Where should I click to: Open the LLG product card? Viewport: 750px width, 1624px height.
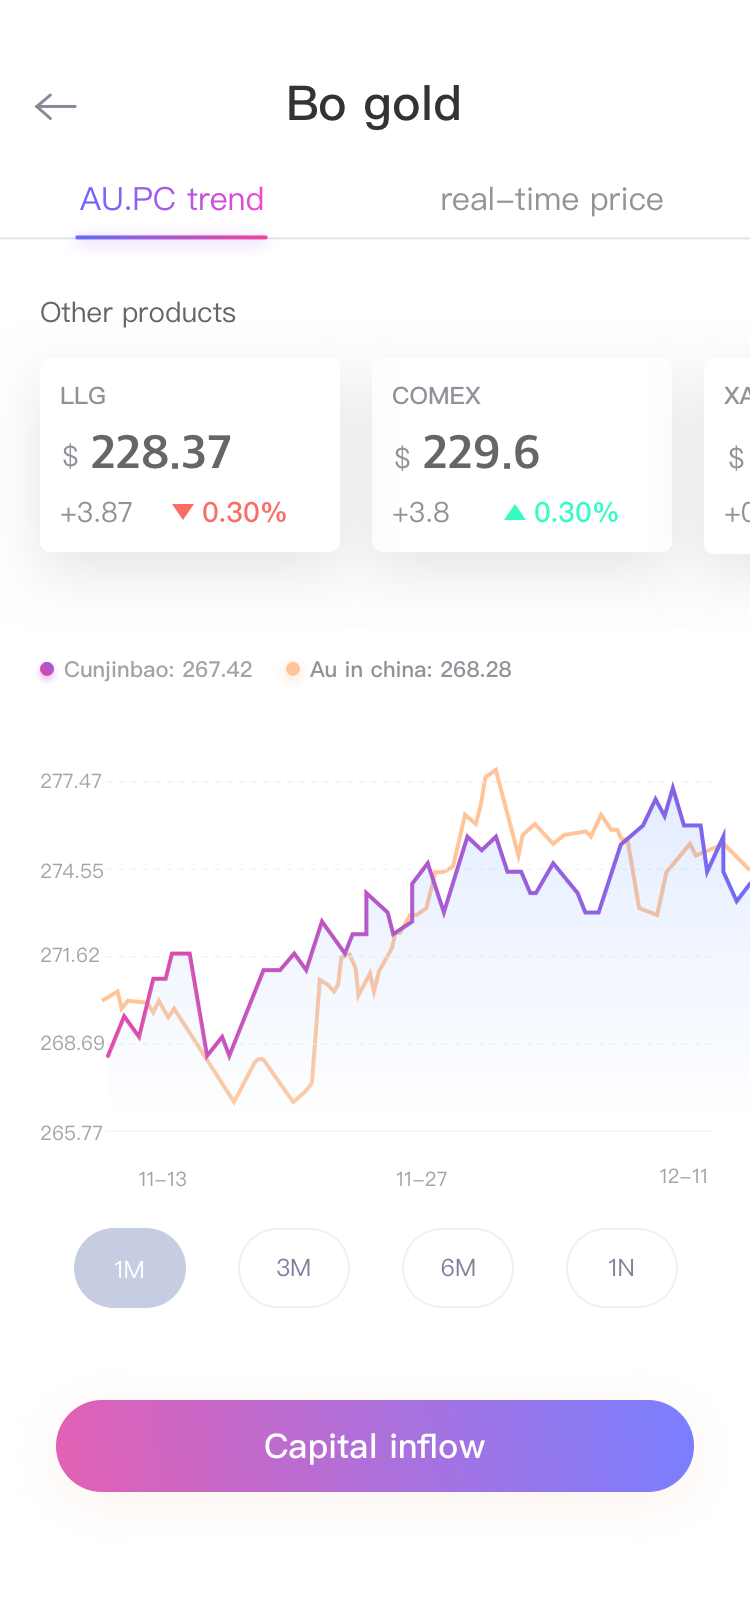pyautogui.click(x=190, y=455)
